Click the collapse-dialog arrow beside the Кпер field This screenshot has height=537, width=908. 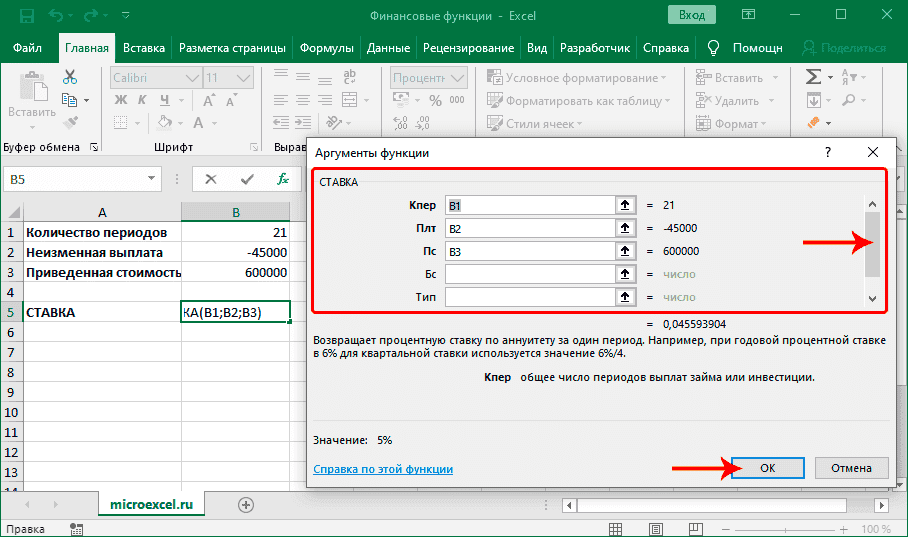click(x=627, y=205)
